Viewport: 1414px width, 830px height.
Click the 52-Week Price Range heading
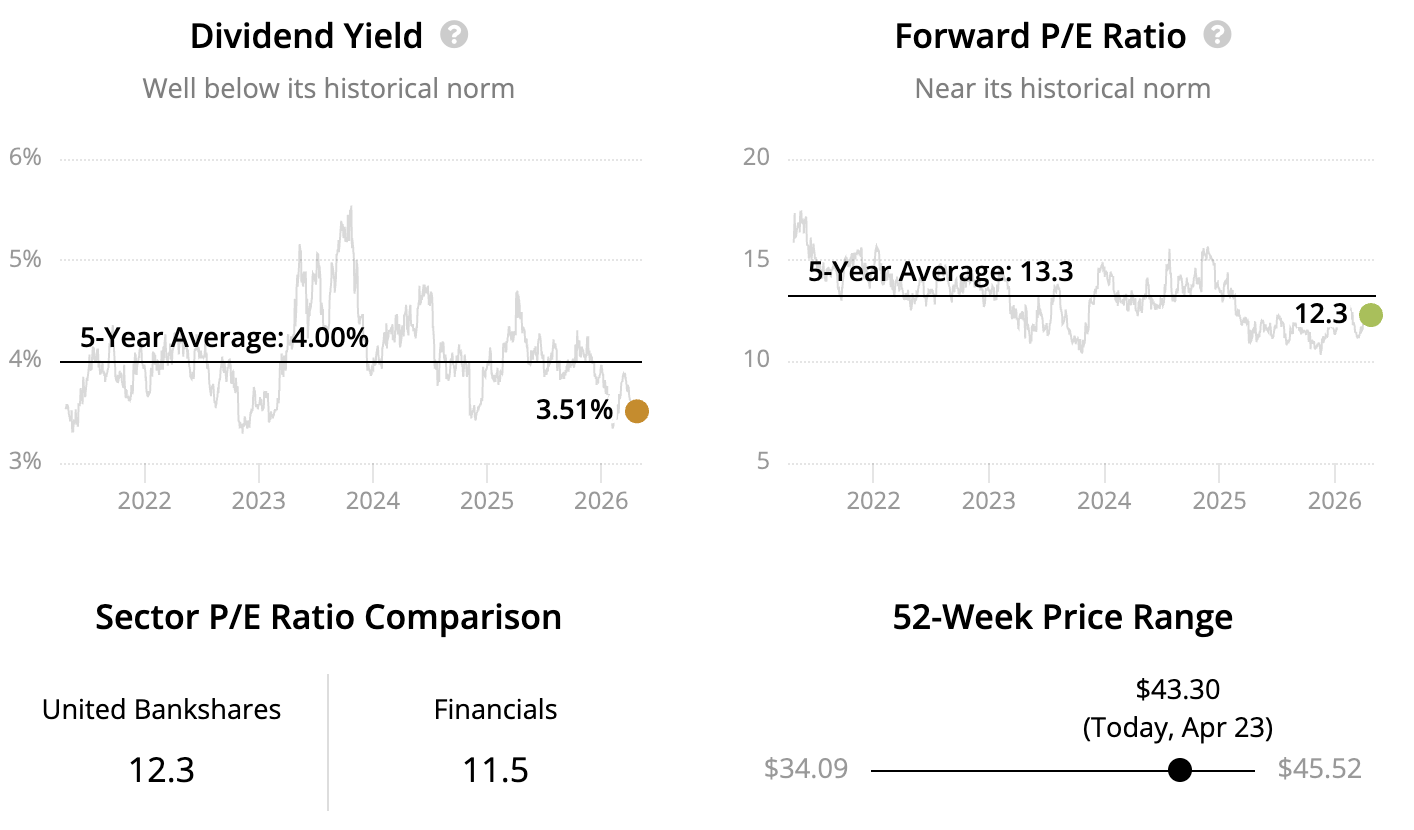[x=1062, y=617]
